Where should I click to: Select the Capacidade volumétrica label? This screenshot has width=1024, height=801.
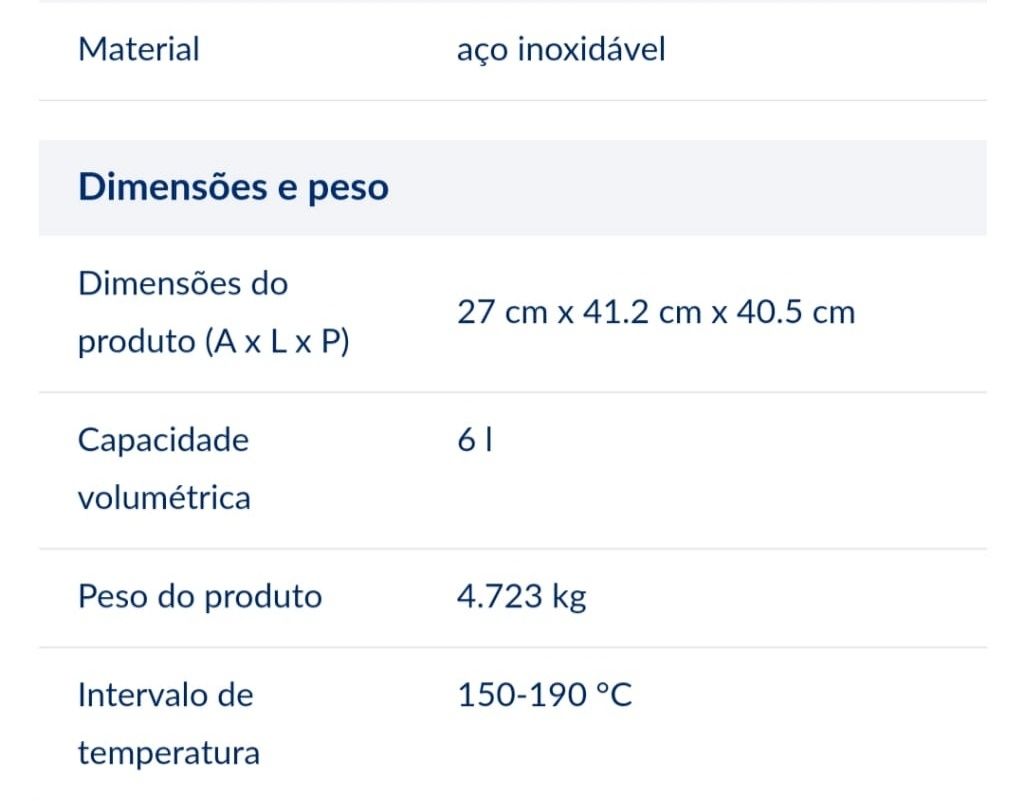pyautogui.click(x=164, y=469)
